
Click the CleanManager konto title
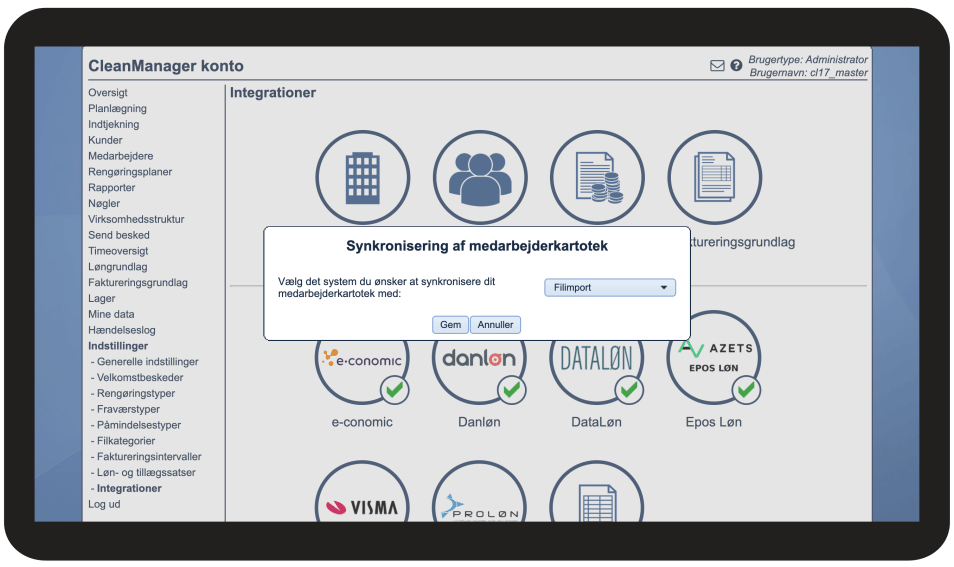tap(166, 66)
